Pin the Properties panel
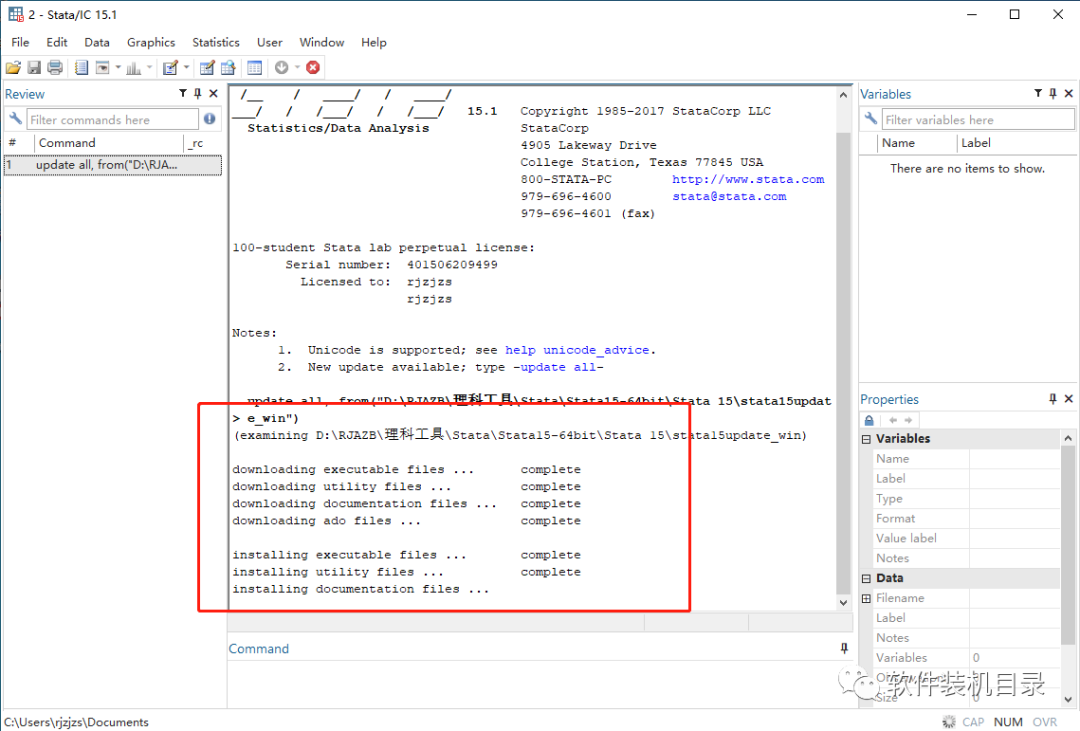The height and width of the screenshot is (731, 1080). (1053, 398)
